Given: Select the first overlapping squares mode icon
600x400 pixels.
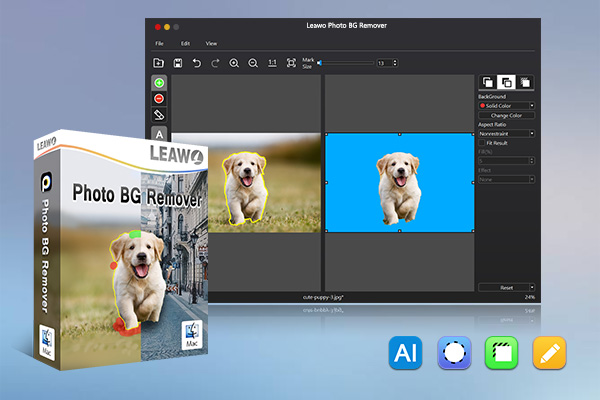Looking at the screenshot, I should pos(488,82).
